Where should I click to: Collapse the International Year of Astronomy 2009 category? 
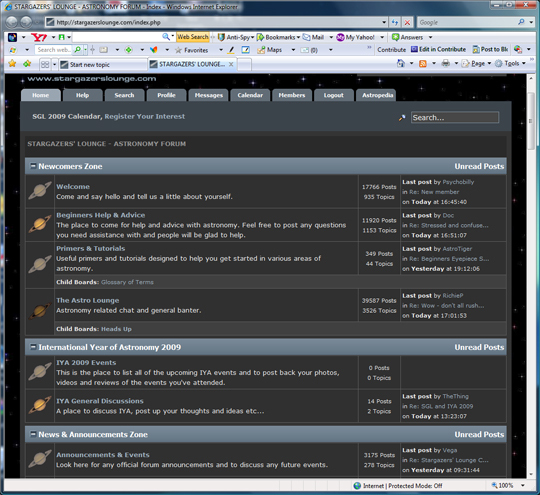[x=33, y=347]
